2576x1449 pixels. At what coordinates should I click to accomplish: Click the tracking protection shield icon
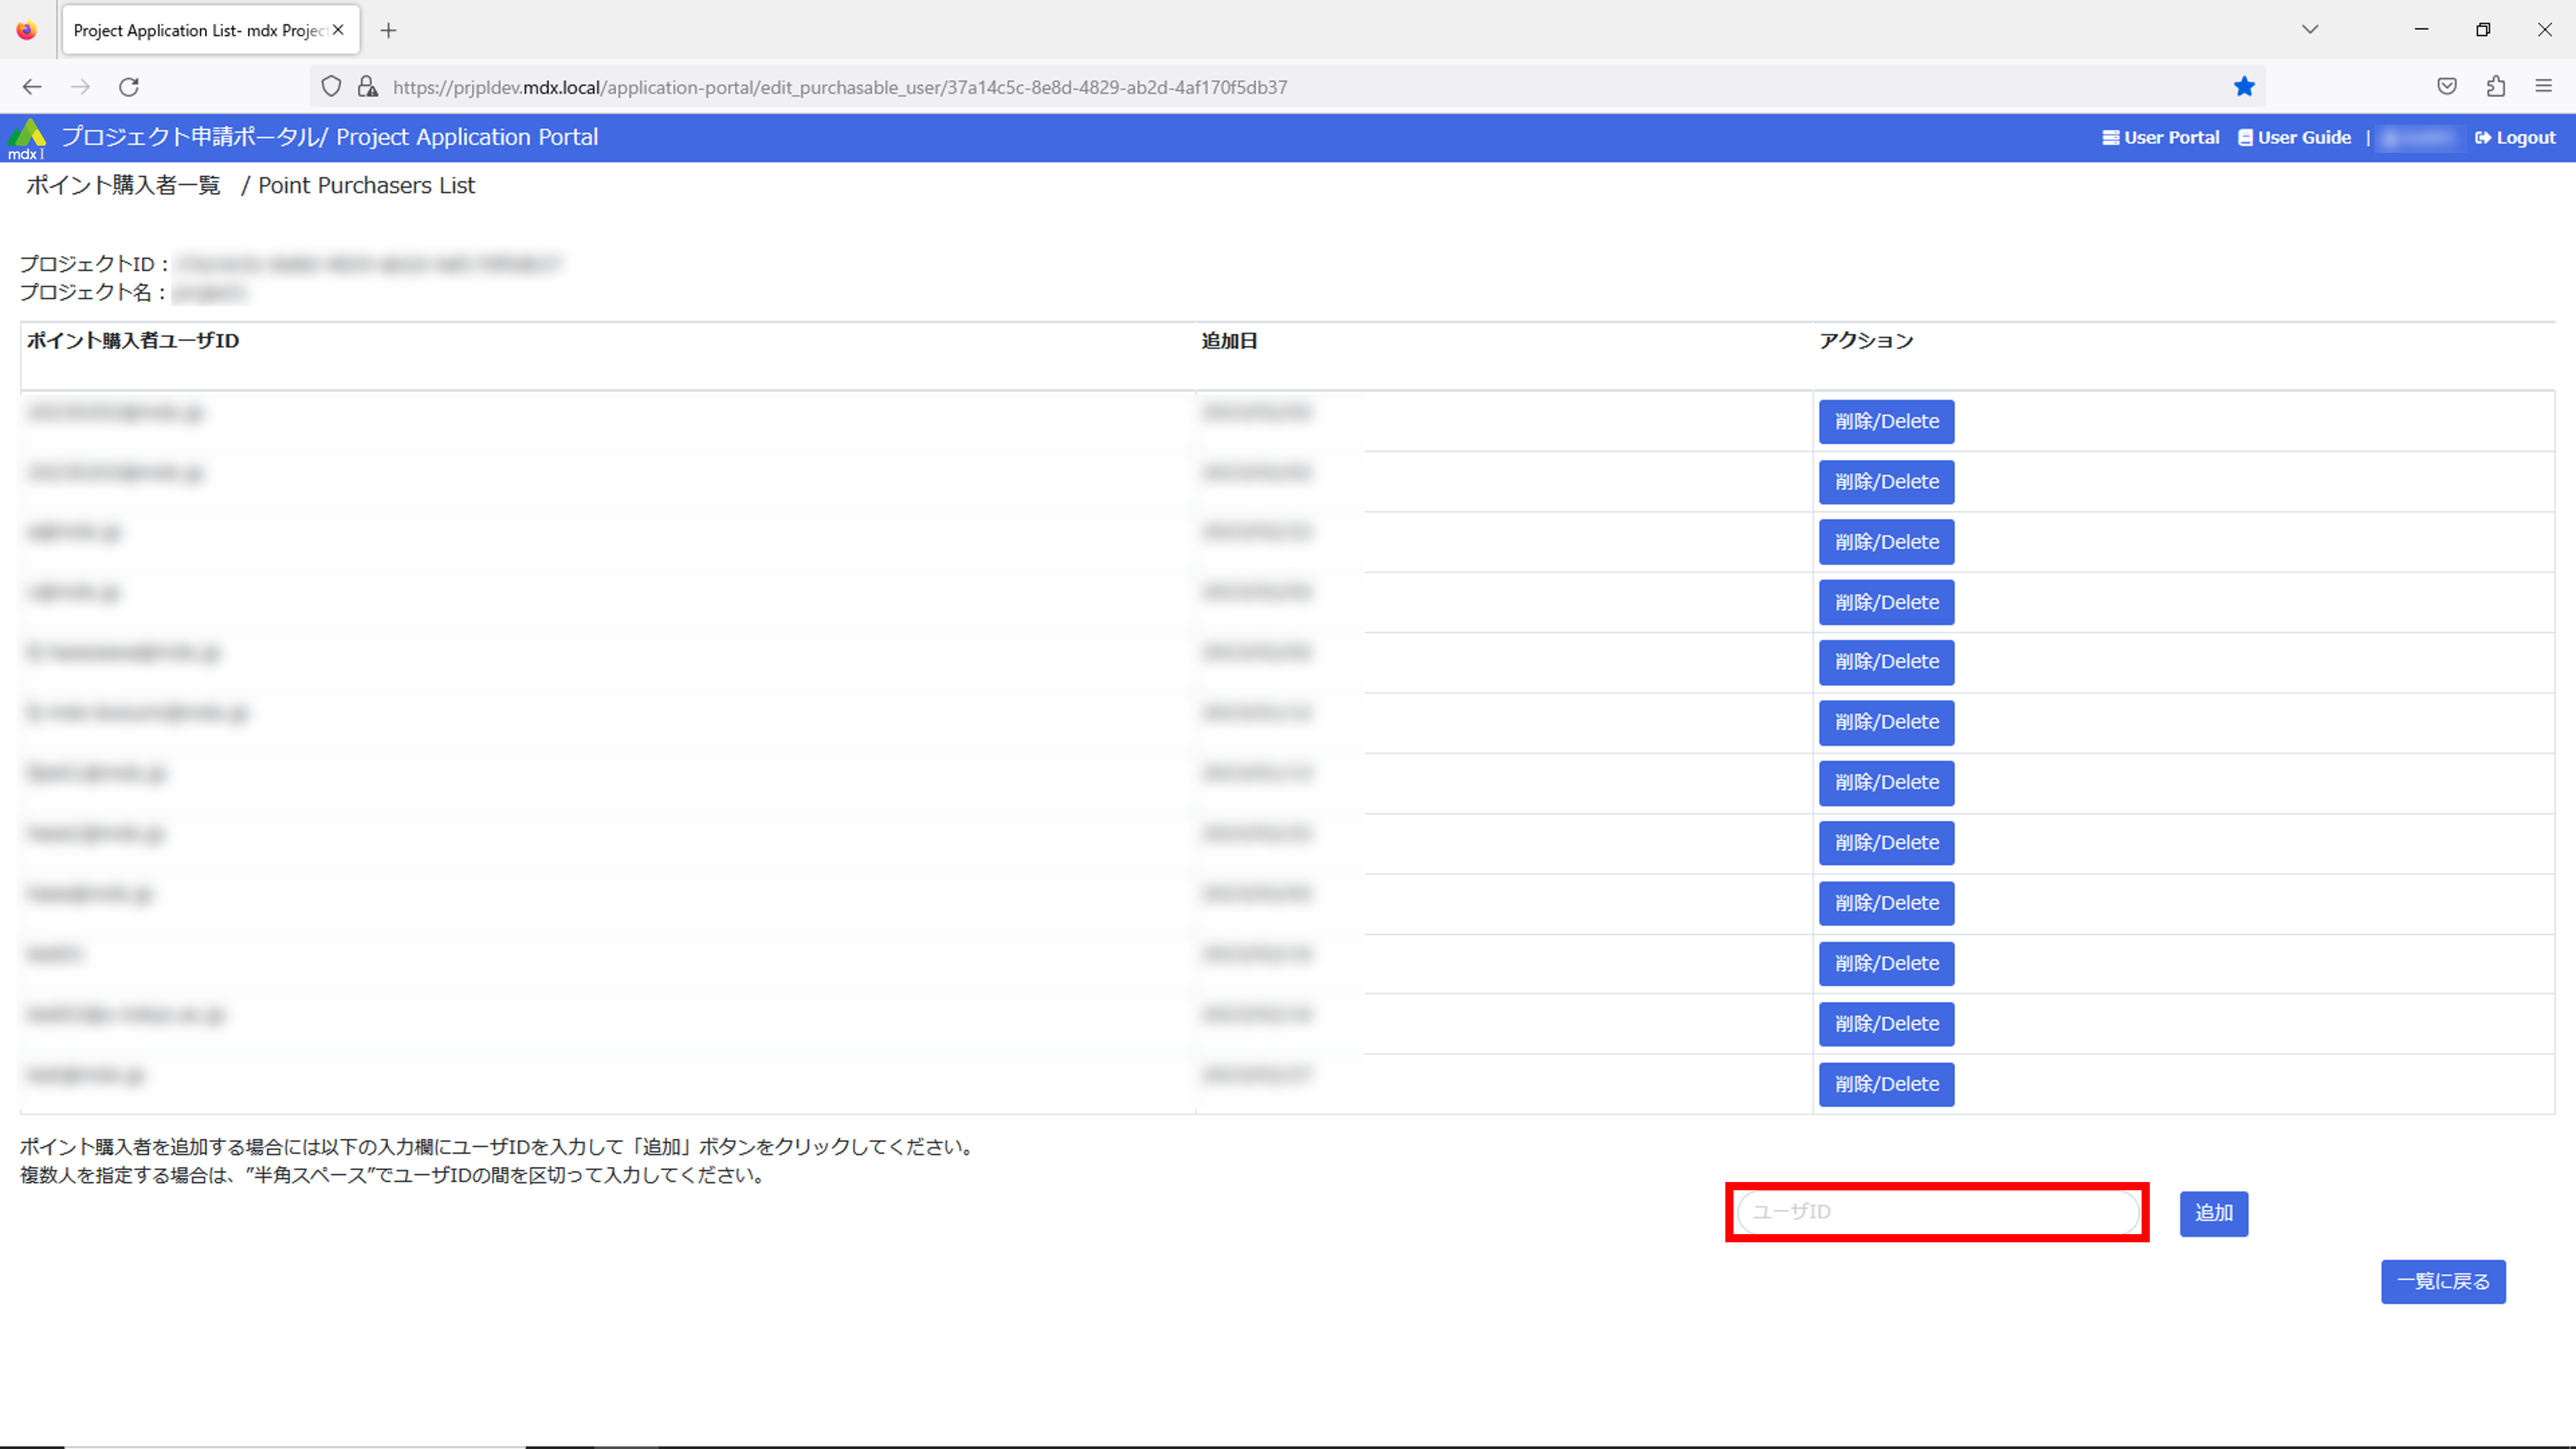coord(331,87)
